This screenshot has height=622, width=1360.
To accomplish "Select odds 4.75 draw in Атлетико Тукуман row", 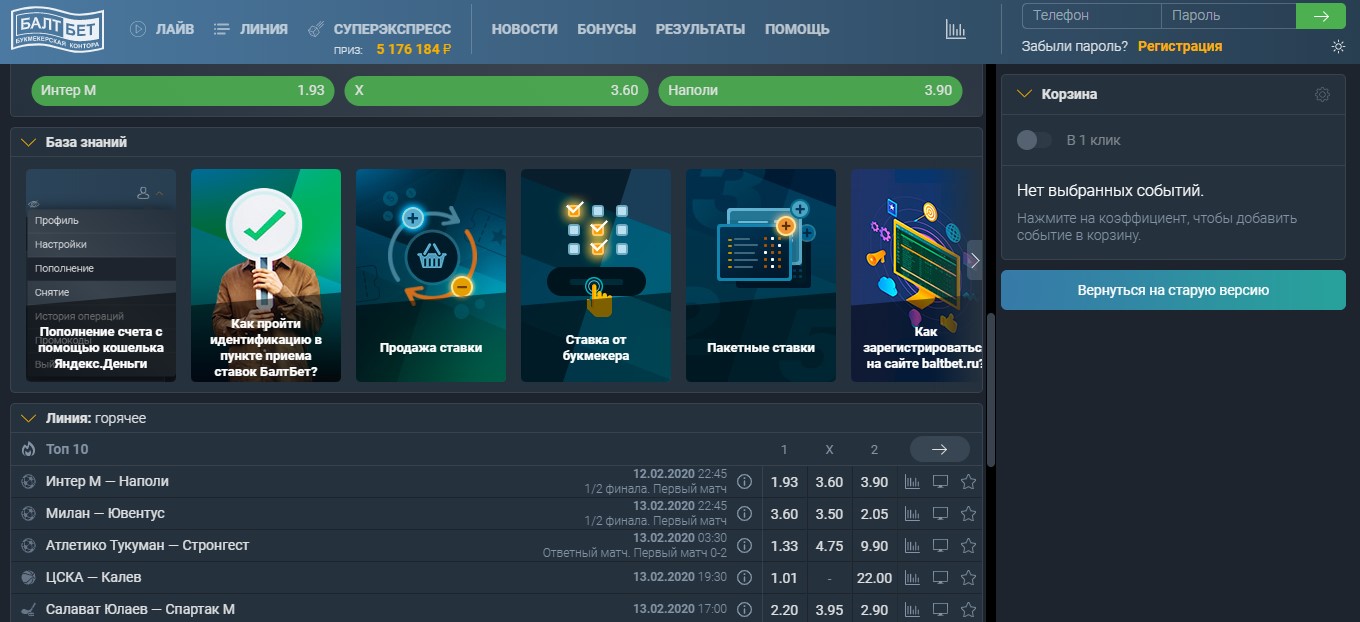I will [829, 546].
